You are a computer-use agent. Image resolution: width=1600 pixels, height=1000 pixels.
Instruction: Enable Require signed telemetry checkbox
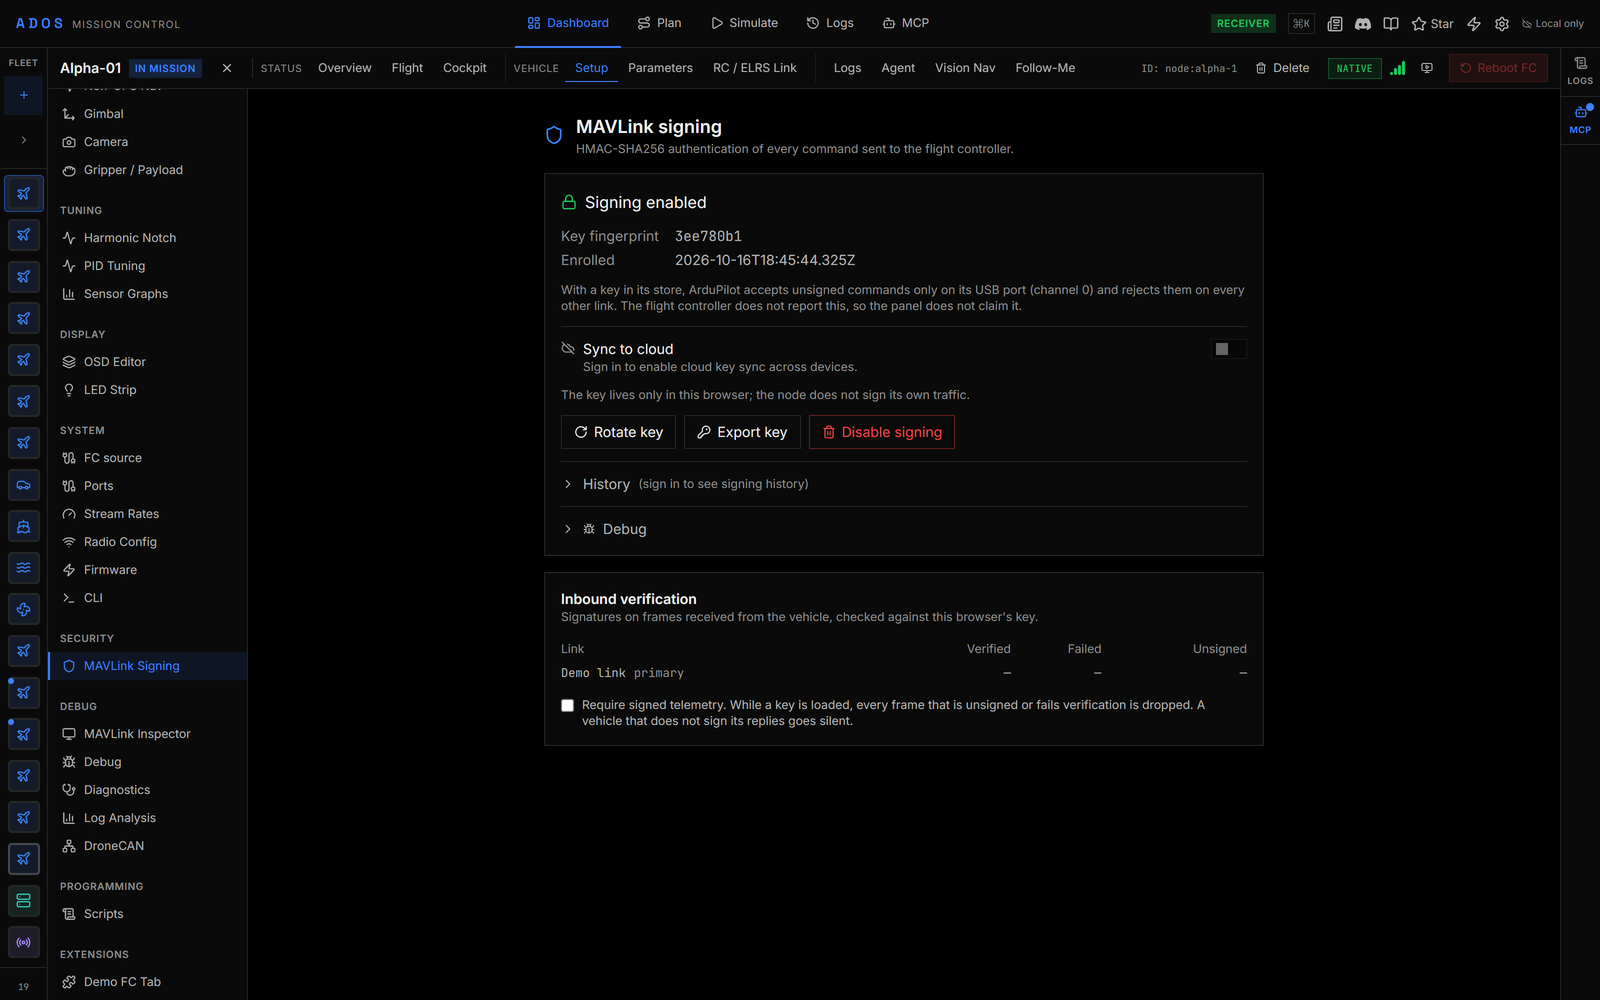tap(567, 705)
